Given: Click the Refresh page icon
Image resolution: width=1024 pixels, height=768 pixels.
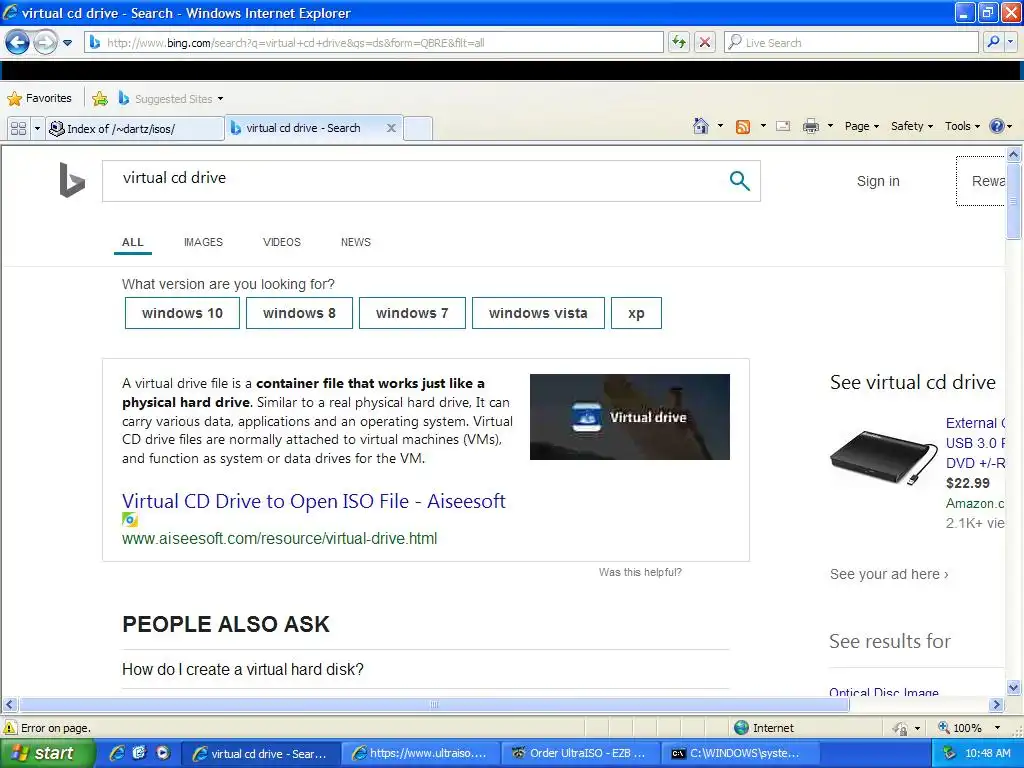Looking at the screenshot, I should (679, 42).
